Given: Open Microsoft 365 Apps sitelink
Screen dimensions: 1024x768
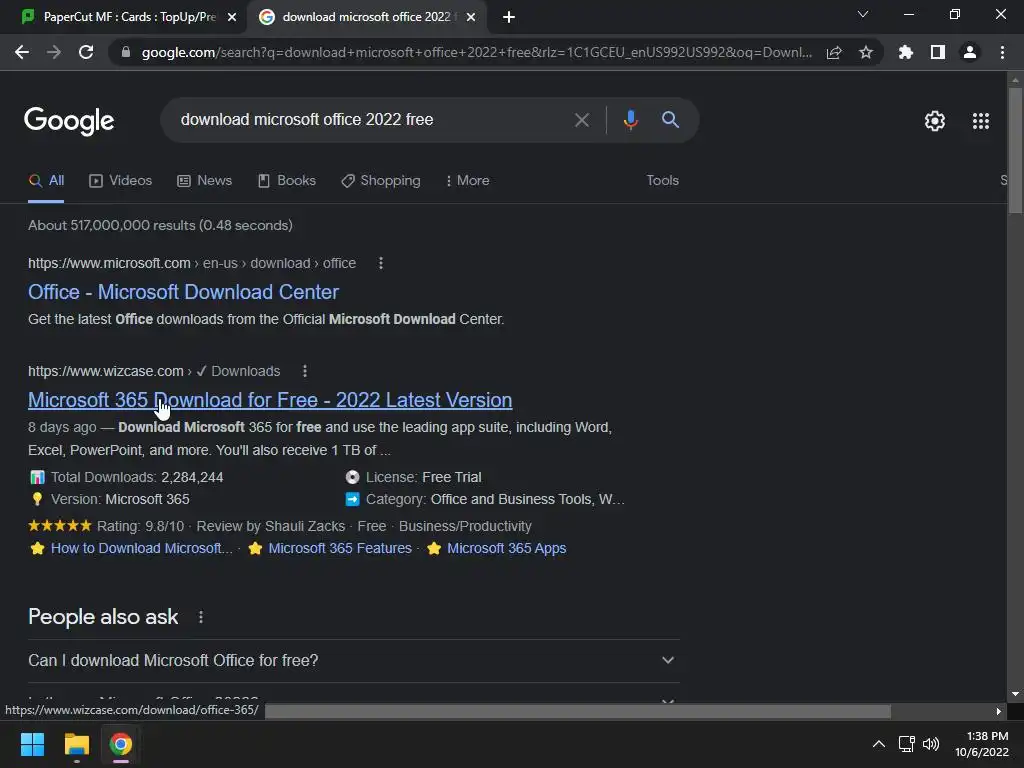Looking at the screenshot, I should pos(507,548).
